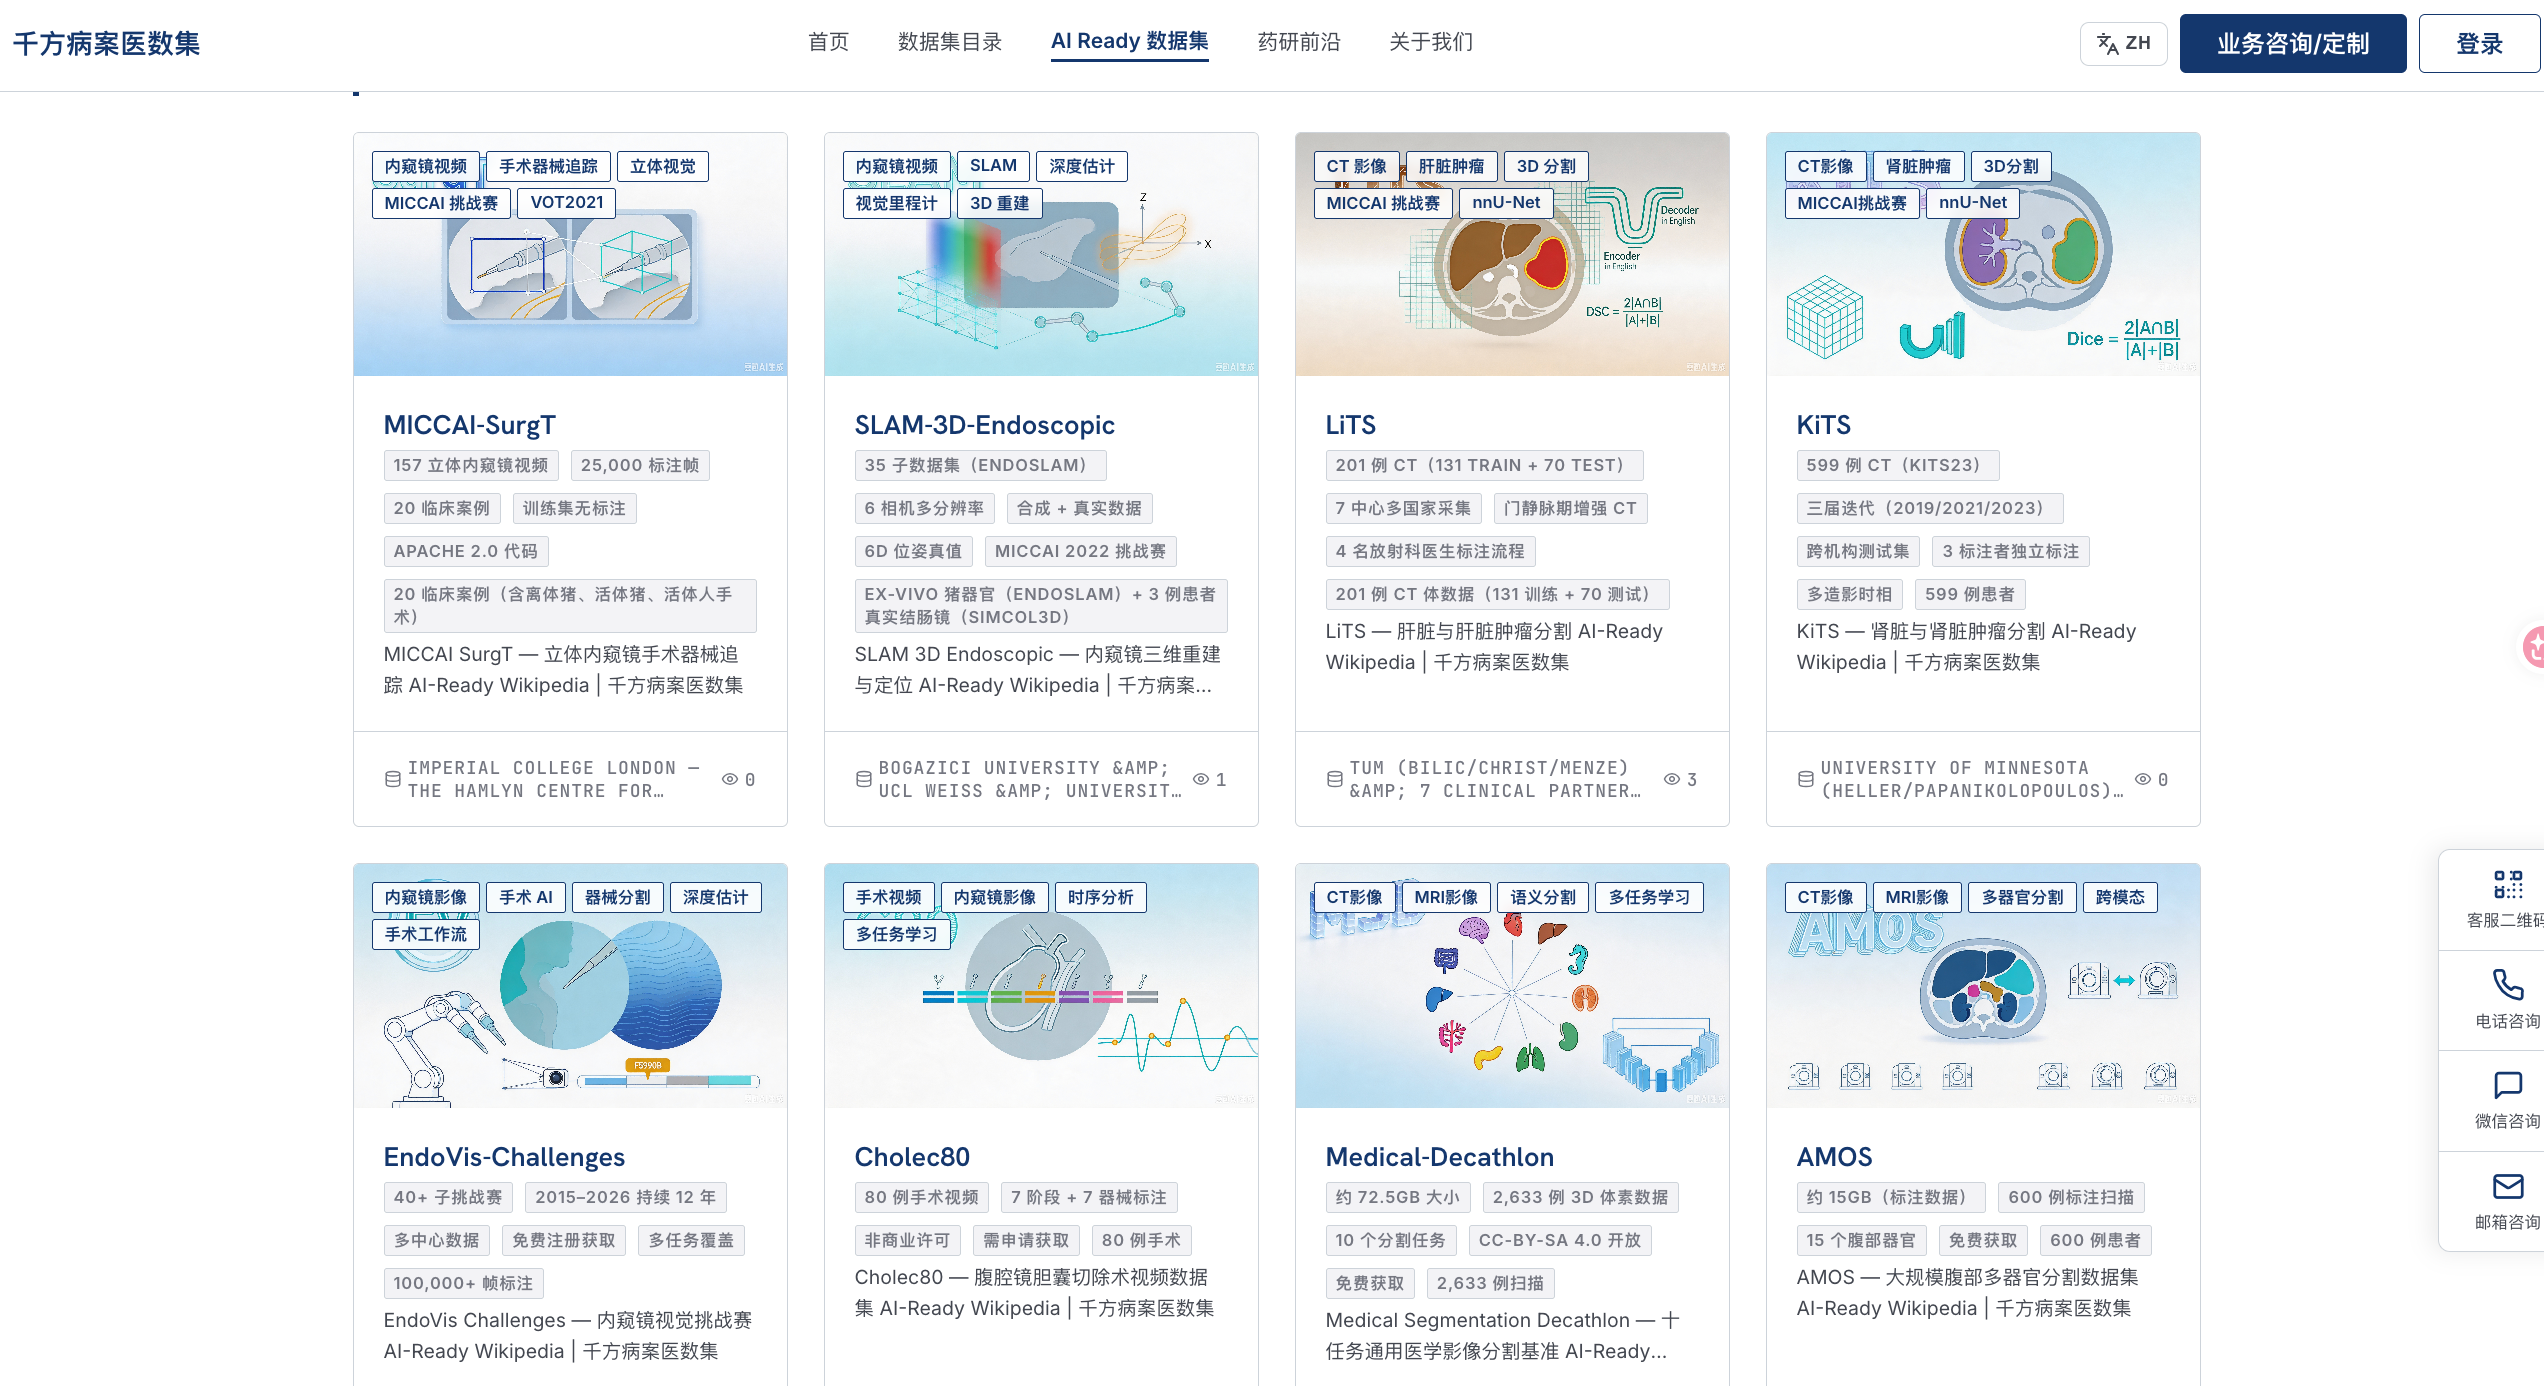Click the 599 例 CT (KITS23) label
Image resolution: width=2544 pixels, height=1386 pixels.
(x=1898, y=465)
